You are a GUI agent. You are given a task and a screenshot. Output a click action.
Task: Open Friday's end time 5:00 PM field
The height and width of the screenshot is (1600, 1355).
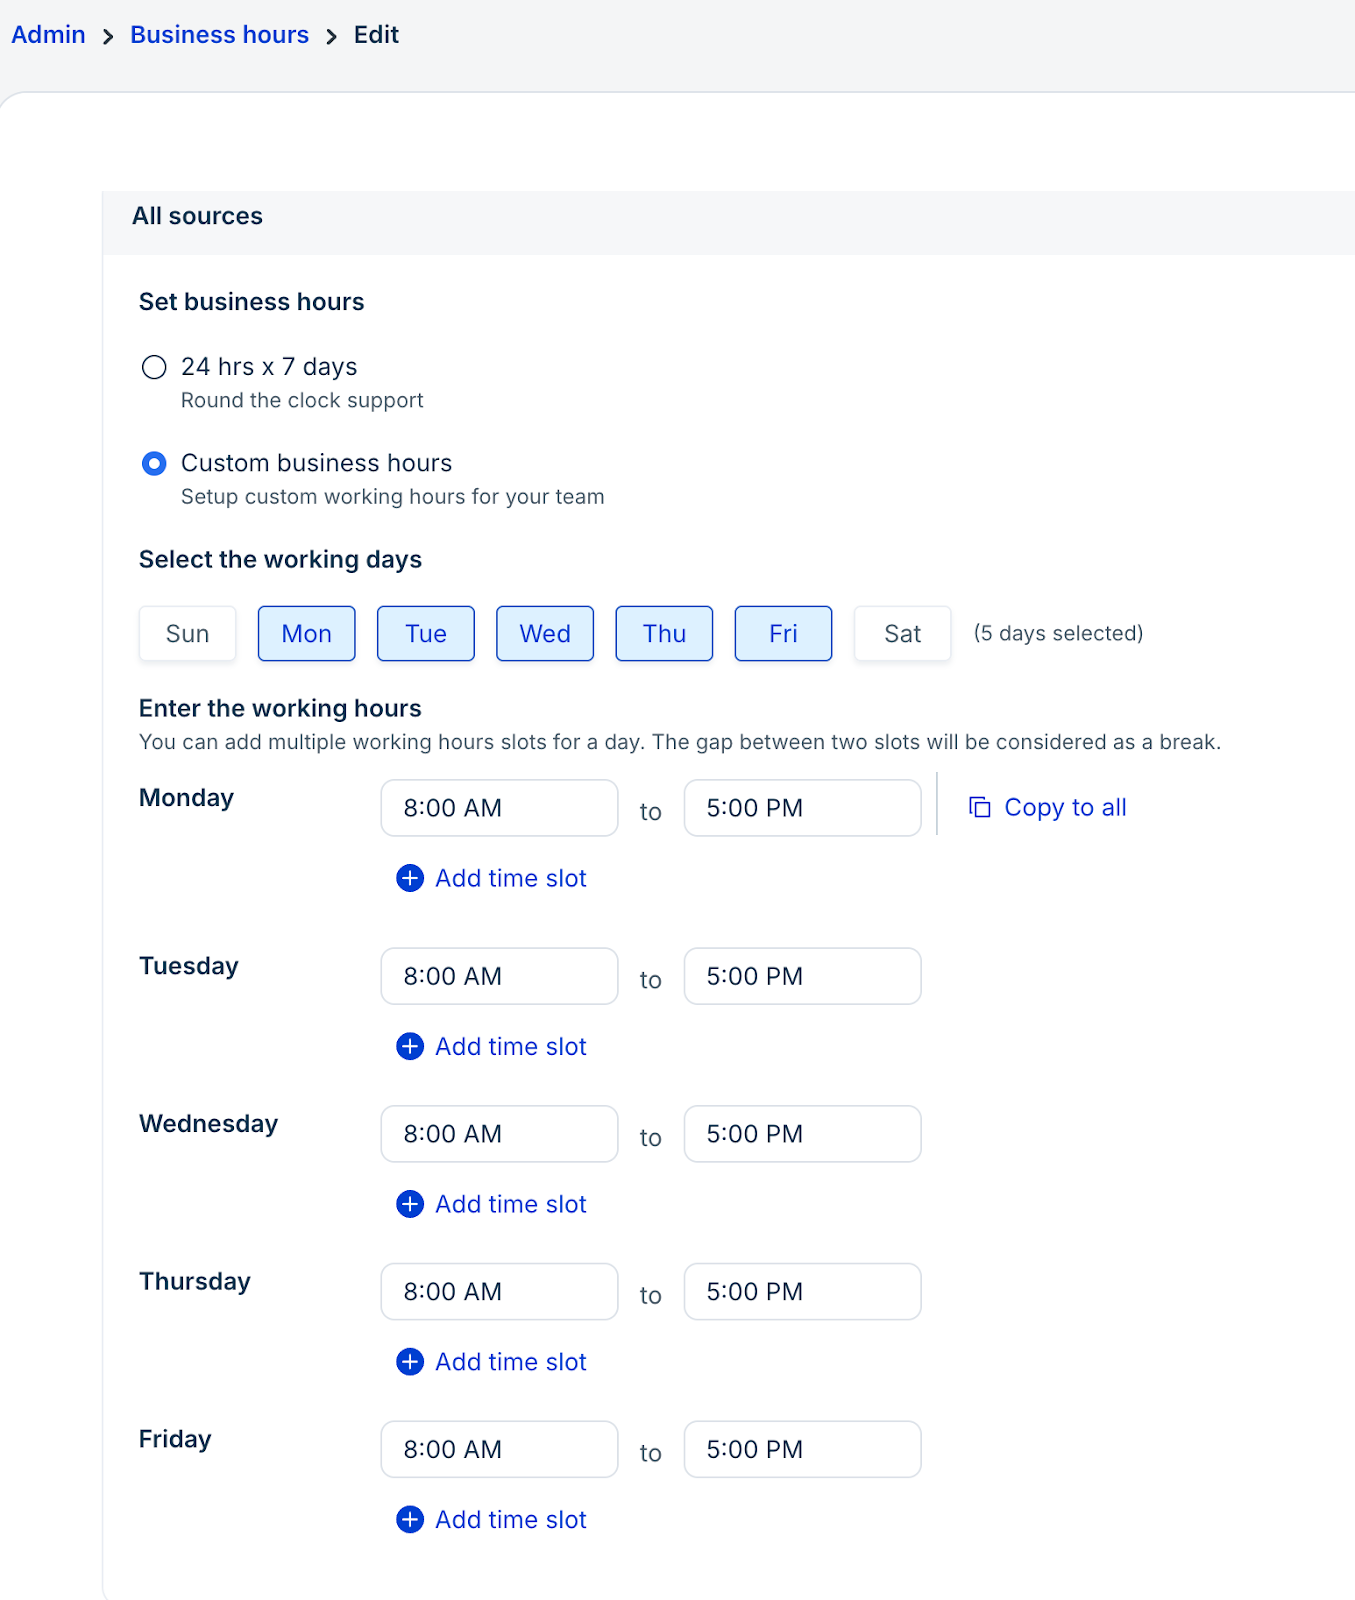pos(802,1449)
